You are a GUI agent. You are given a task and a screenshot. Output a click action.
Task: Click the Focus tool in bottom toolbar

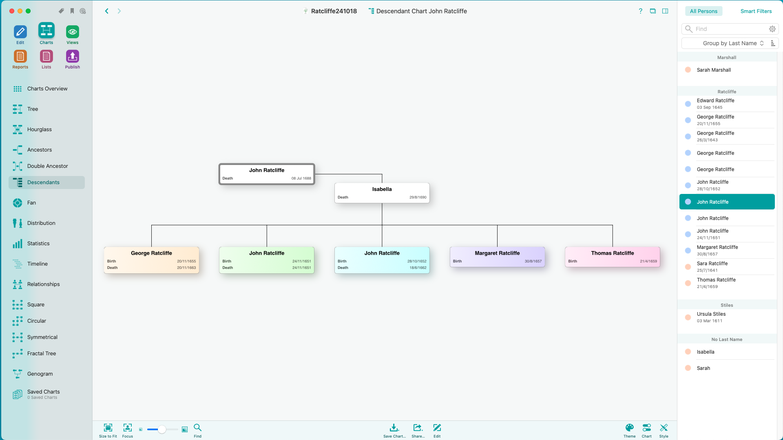tap(127, 430)
